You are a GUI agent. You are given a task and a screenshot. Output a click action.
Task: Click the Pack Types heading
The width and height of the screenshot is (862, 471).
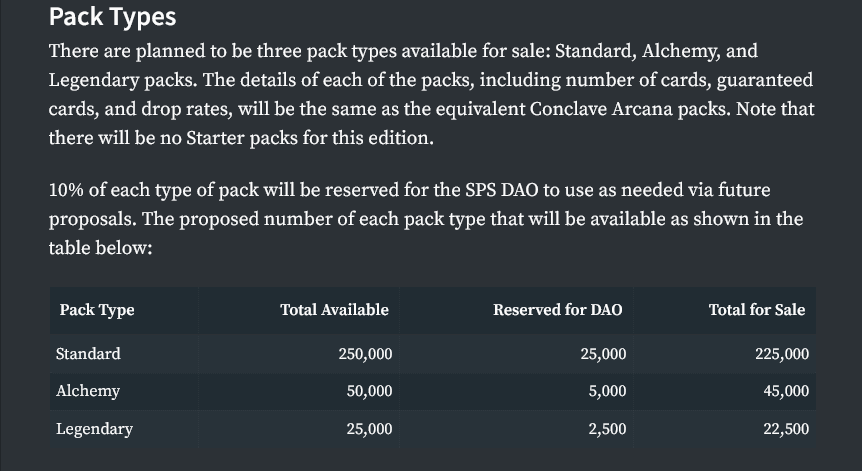pos(112,17)
